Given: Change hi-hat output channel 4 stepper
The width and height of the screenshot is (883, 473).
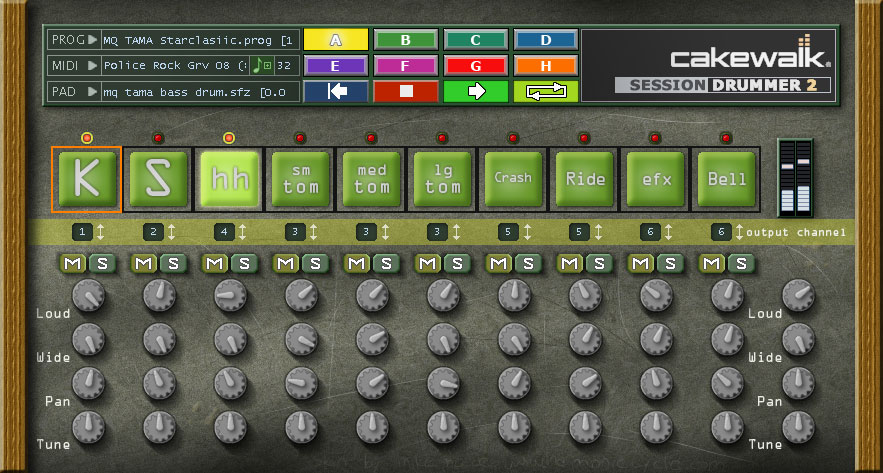Looking at the screenshot, I should (242, 232).
